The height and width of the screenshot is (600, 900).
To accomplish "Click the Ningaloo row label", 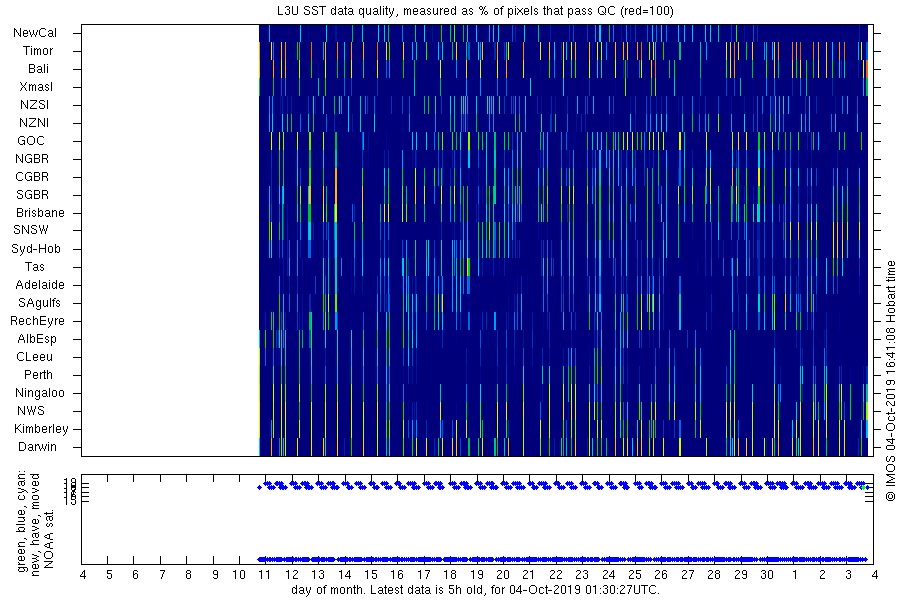I will tap(40, 393).
